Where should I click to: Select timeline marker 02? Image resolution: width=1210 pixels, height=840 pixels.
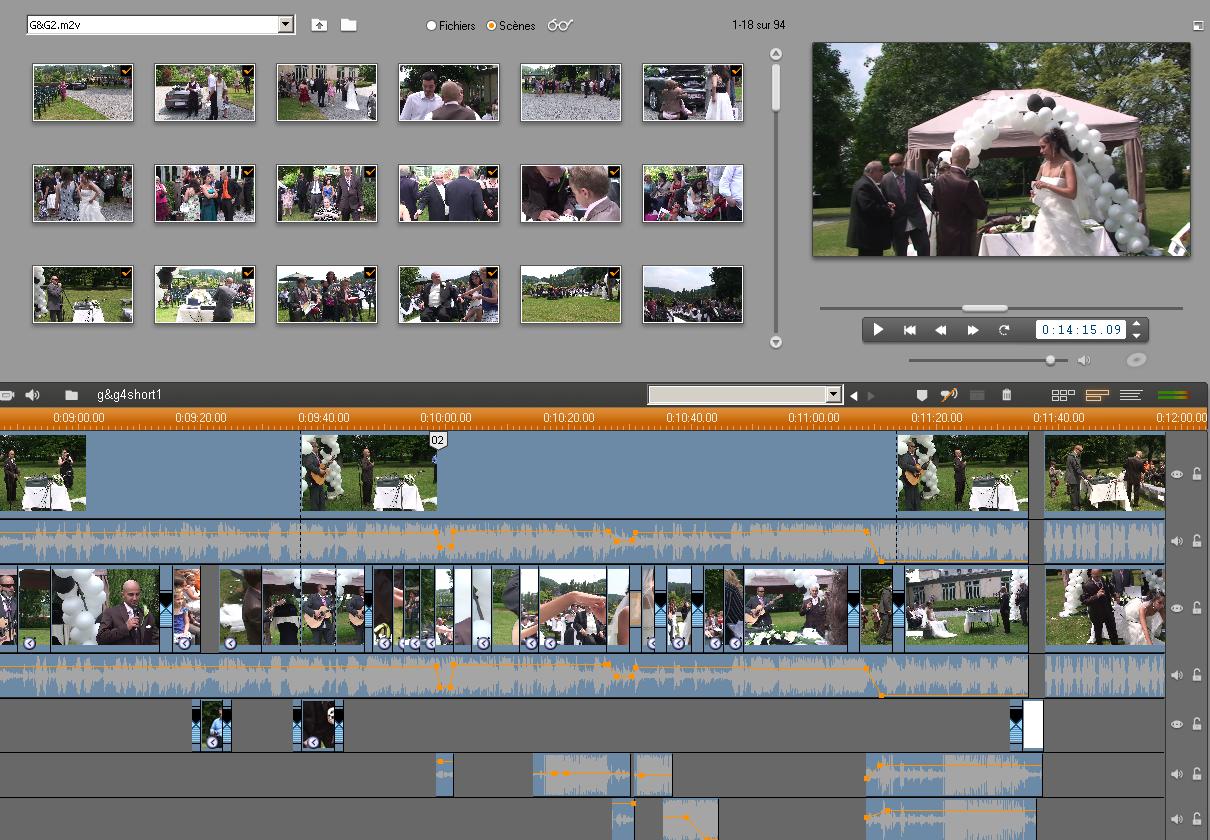pos(437,440)
